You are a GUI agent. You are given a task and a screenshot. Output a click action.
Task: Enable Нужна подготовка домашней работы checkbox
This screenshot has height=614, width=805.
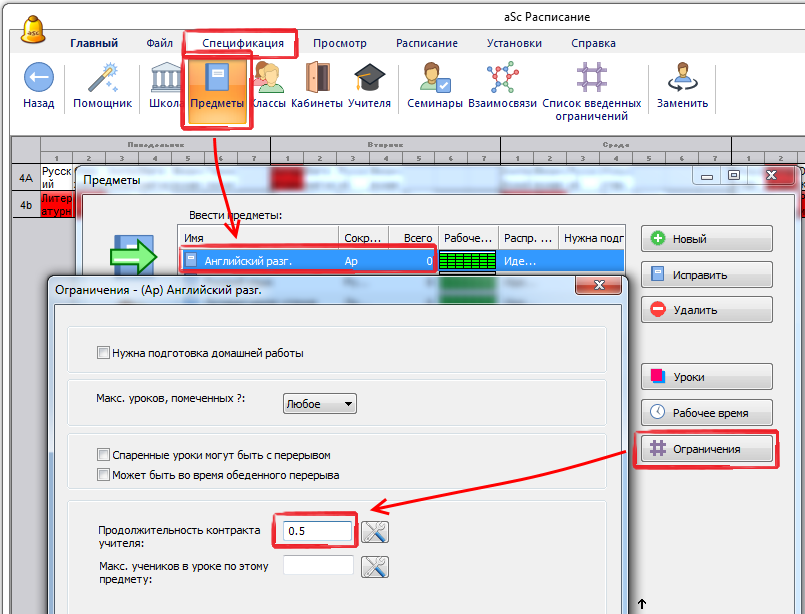click(104, 352)
